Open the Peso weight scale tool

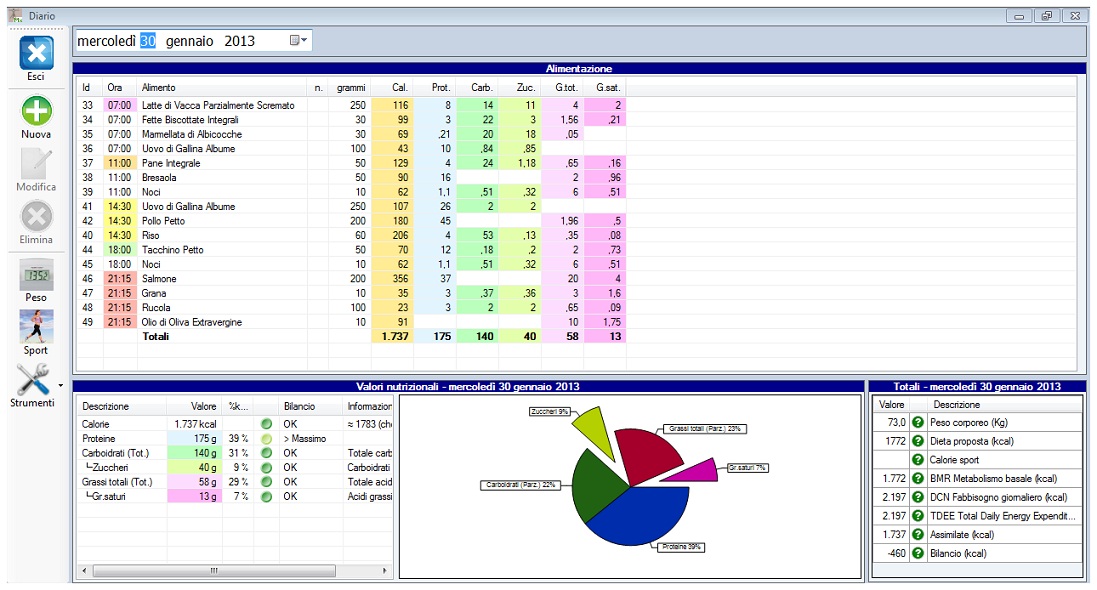tap(36, 275)
